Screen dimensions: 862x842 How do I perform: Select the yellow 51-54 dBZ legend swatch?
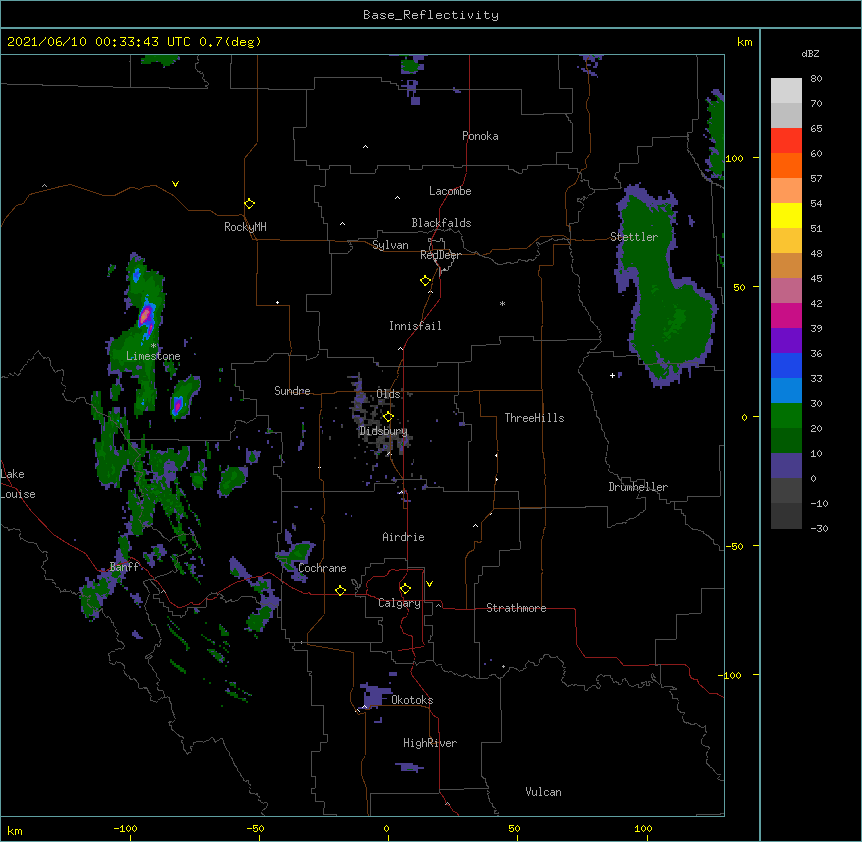[x=786, y=215]
